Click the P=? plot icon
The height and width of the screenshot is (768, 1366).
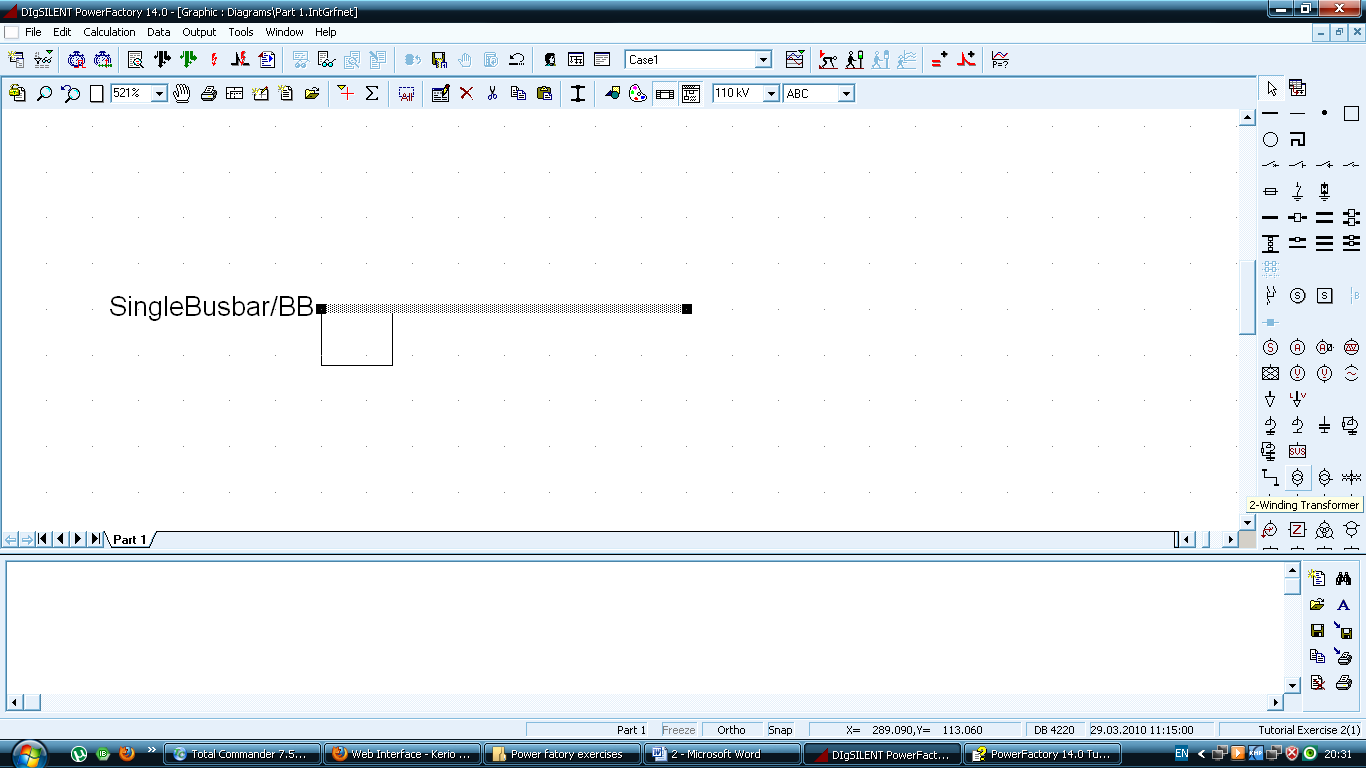pos(1000,60)
